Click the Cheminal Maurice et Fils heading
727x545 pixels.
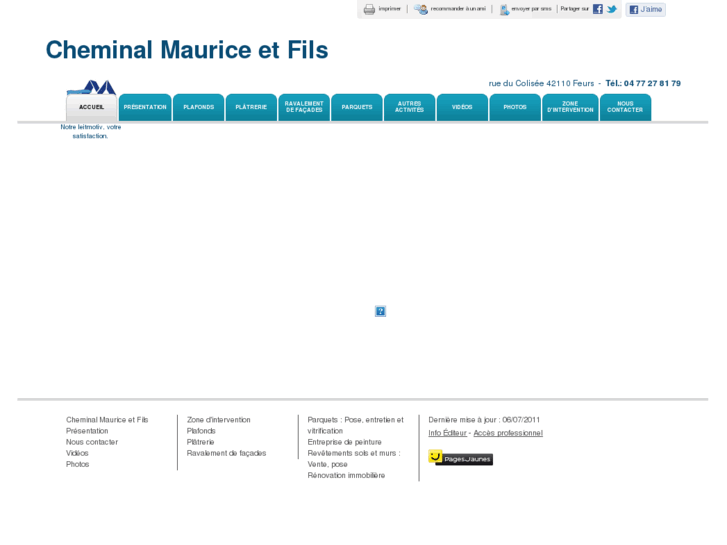click(187, 50)
